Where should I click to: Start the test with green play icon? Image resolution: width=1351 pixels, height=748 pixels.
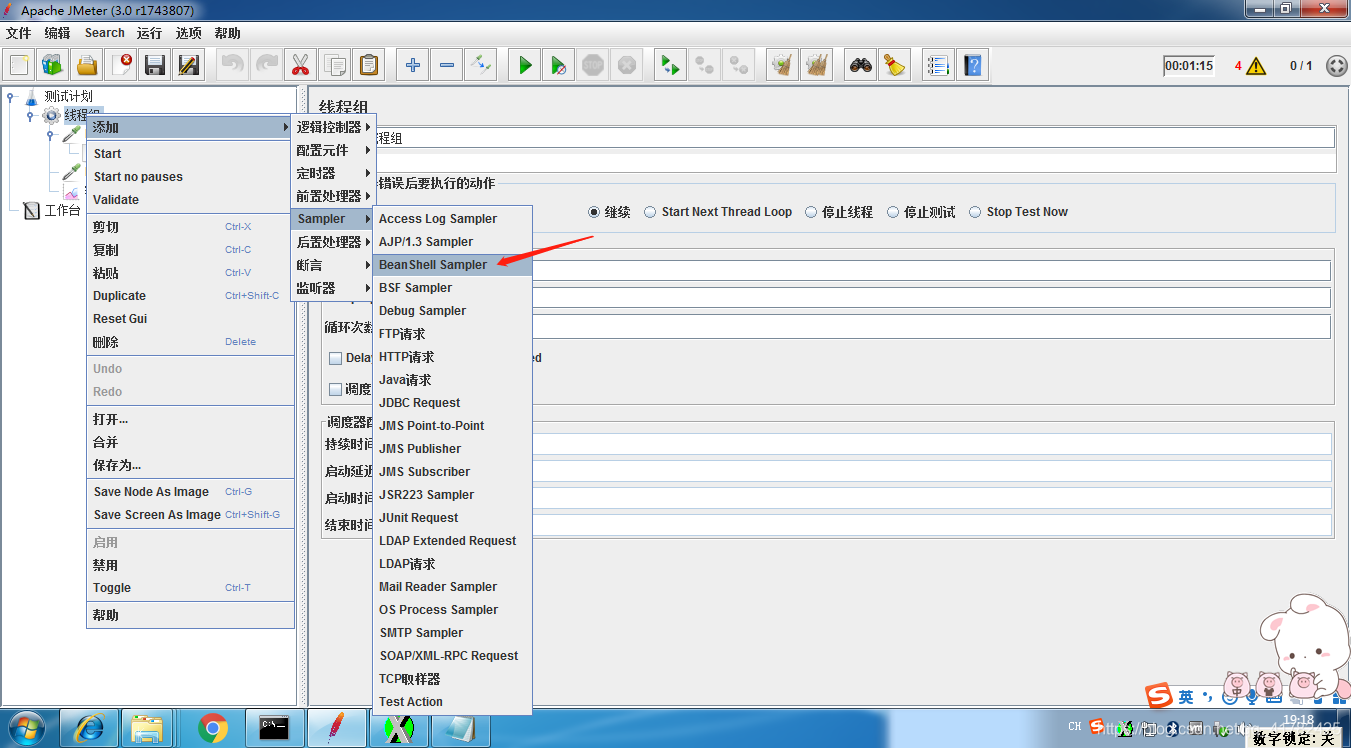pos(525,66)
